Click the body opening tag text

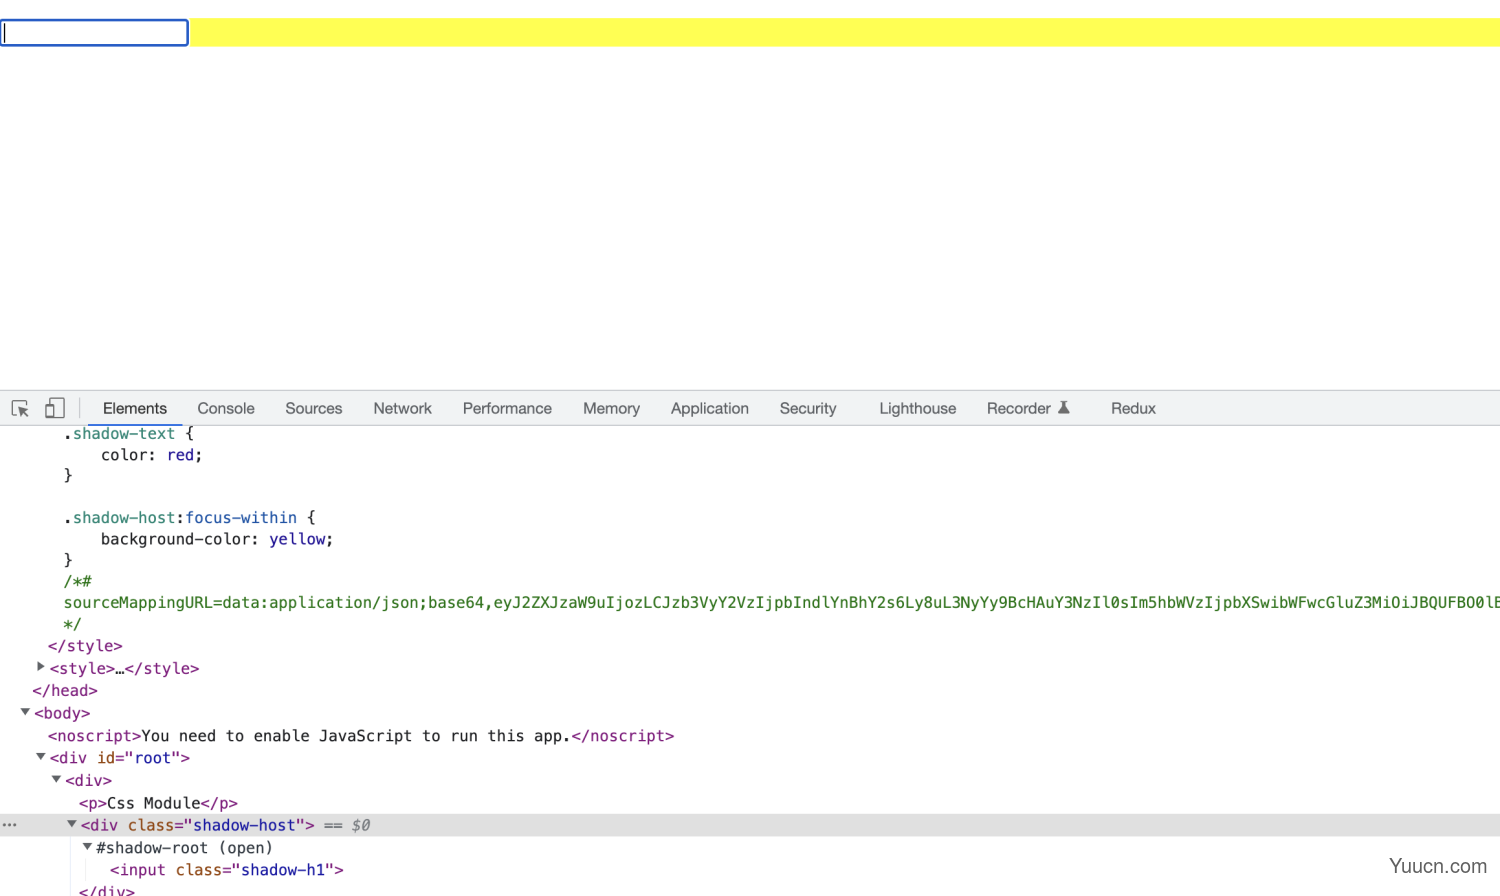[62, 714]
